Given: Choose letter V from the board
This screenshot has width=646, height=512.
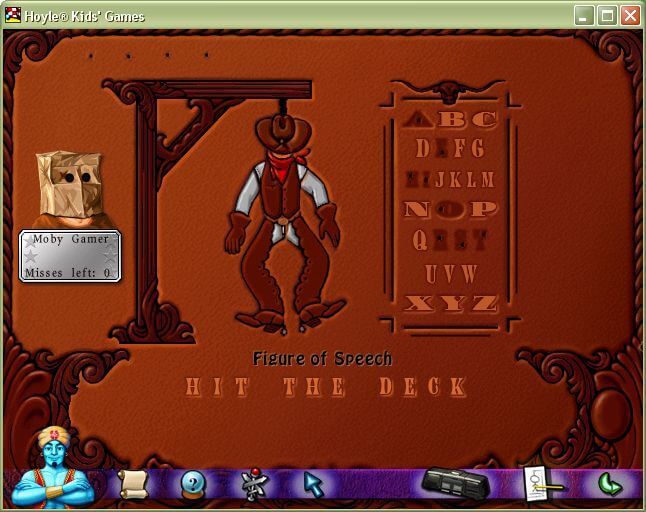Looking at the screenshot, I should 449,274.
